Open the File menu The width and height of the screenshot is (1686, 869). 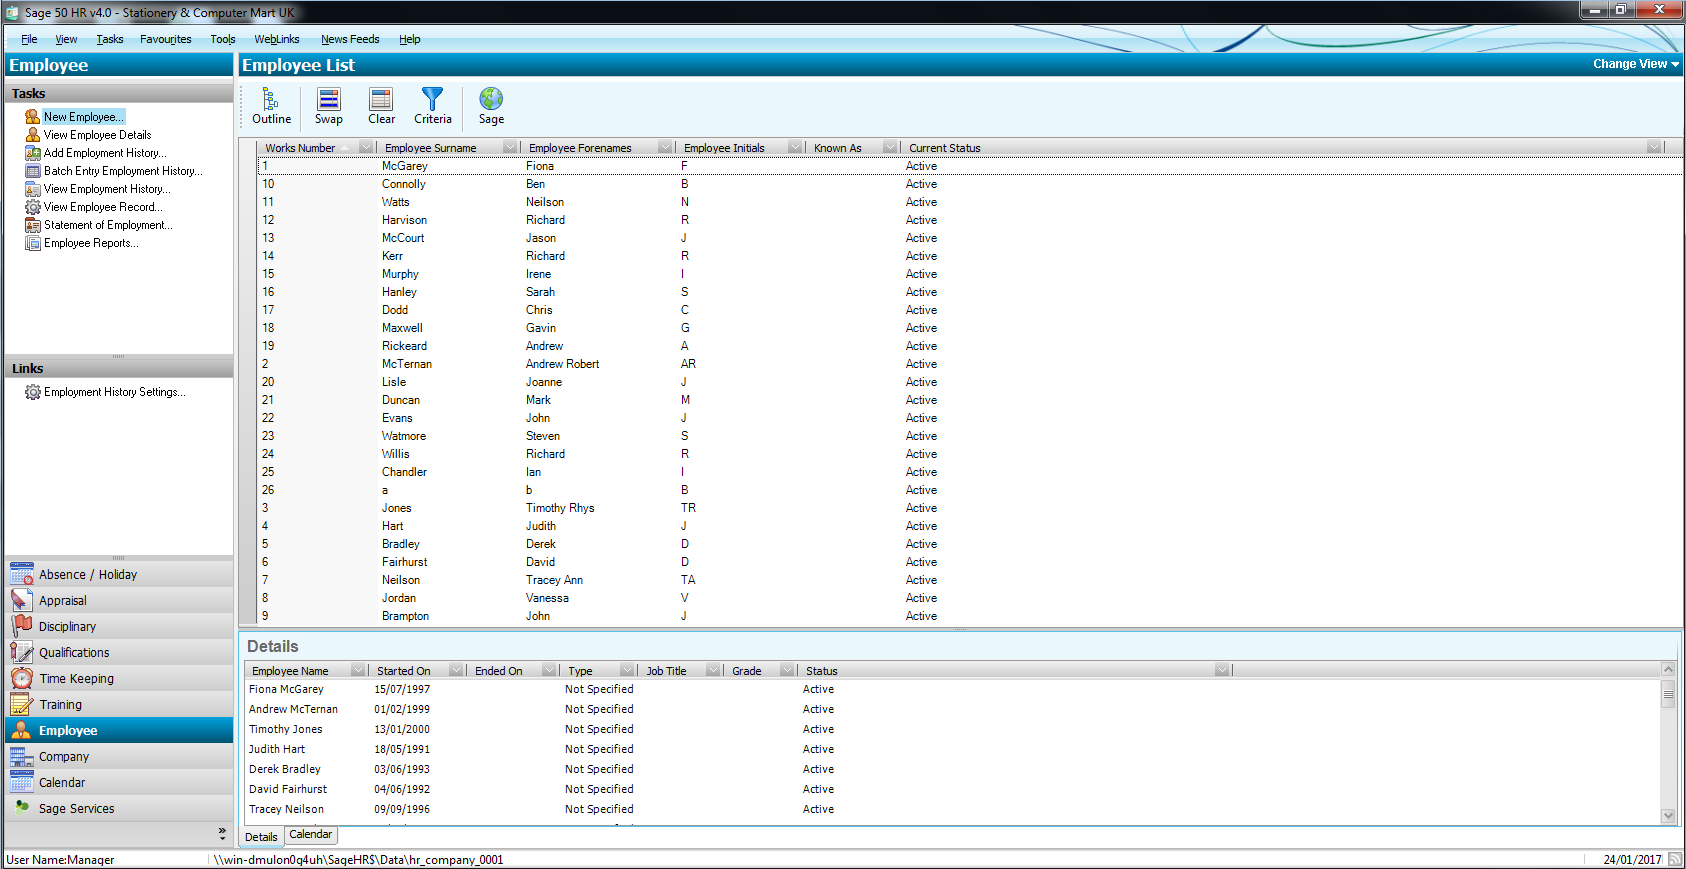click(x=29, y=39)
